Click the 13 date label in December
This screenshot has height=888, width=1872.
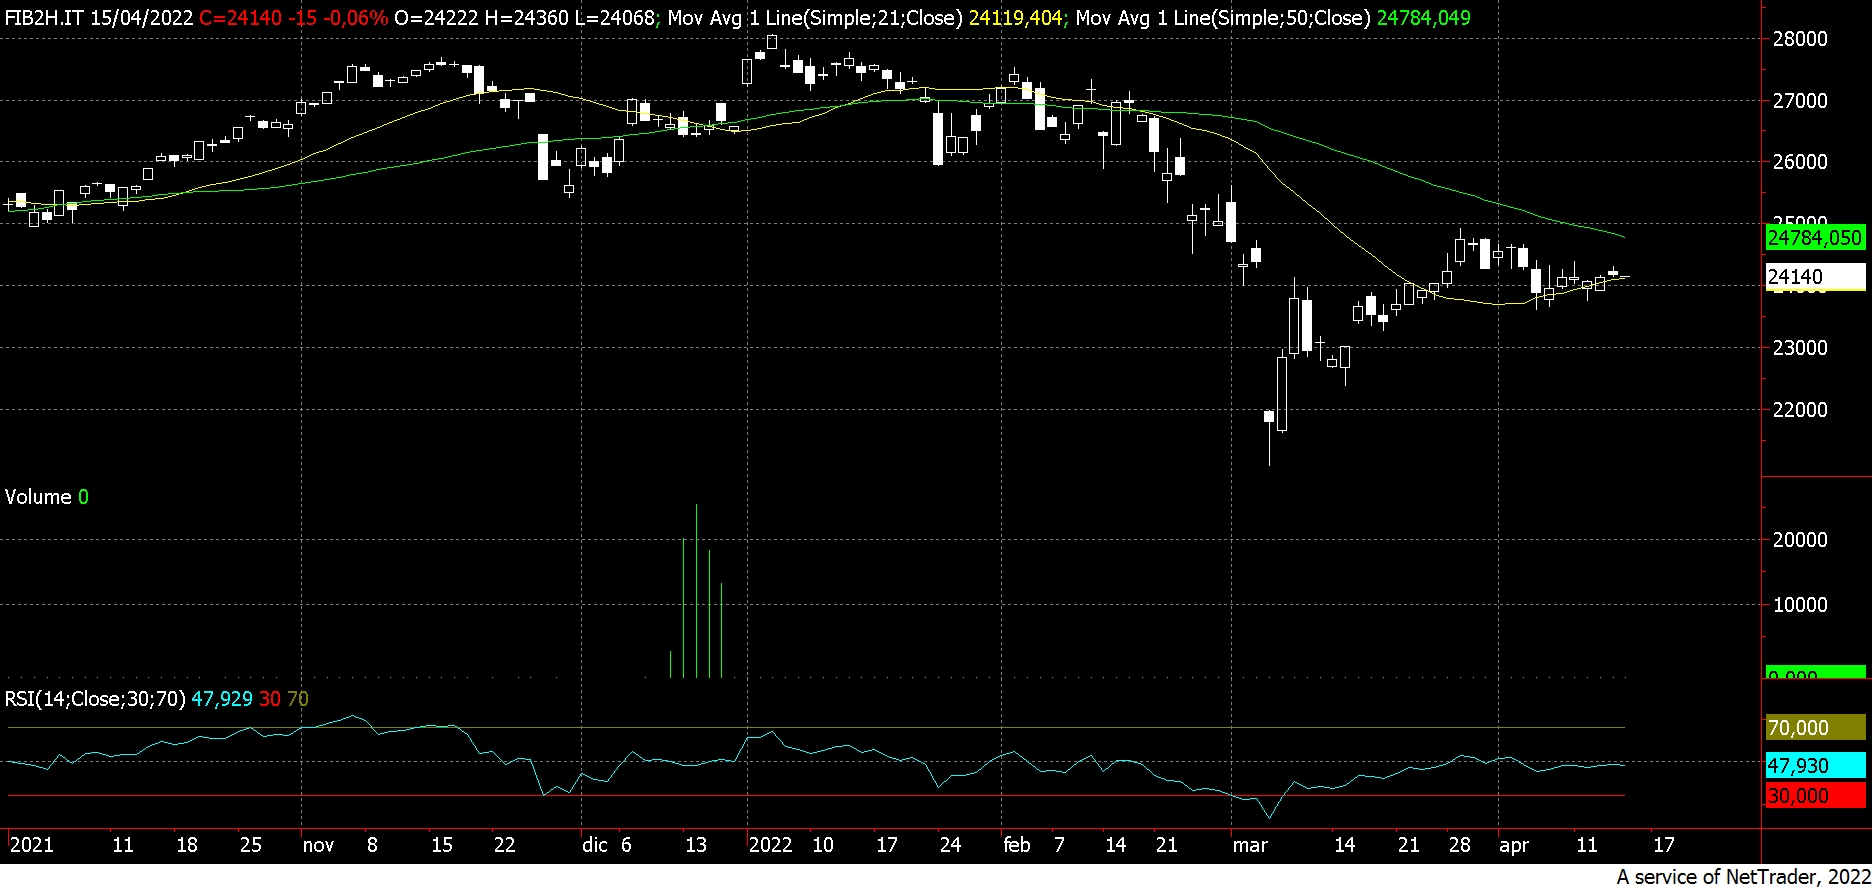point(696,846)
